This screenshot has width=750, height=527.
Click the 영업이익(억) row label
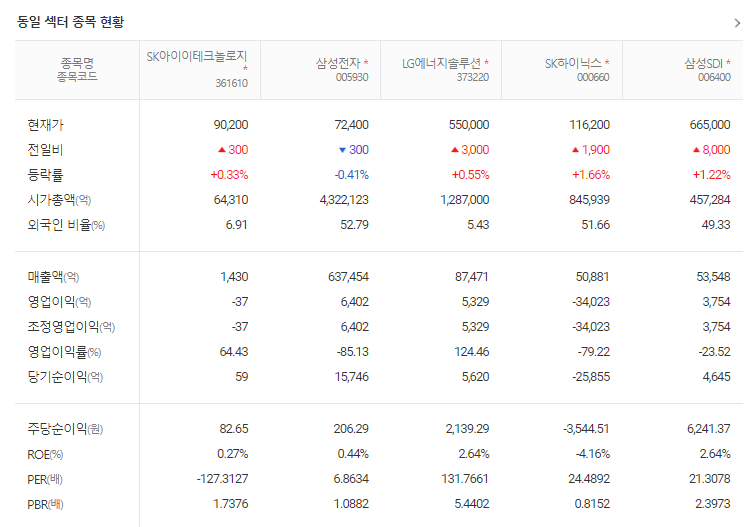pos(59,302)
